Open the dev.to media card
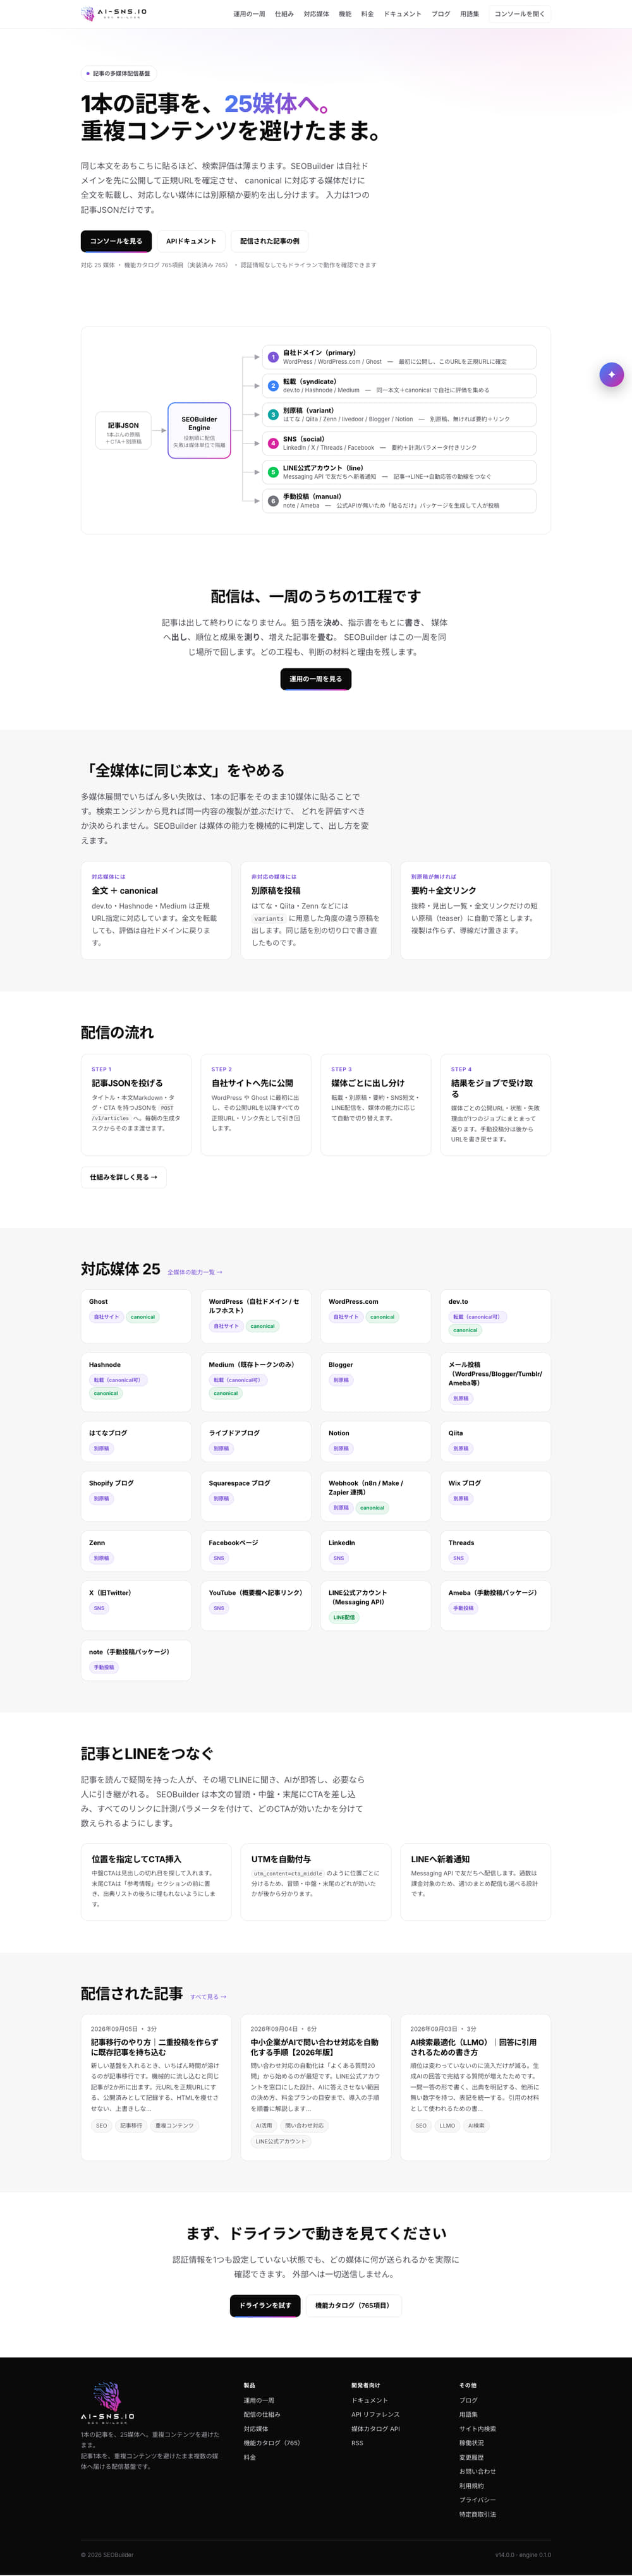Screen dimensions: 632x2576 pyautogui.click(x=496, y=1316)
